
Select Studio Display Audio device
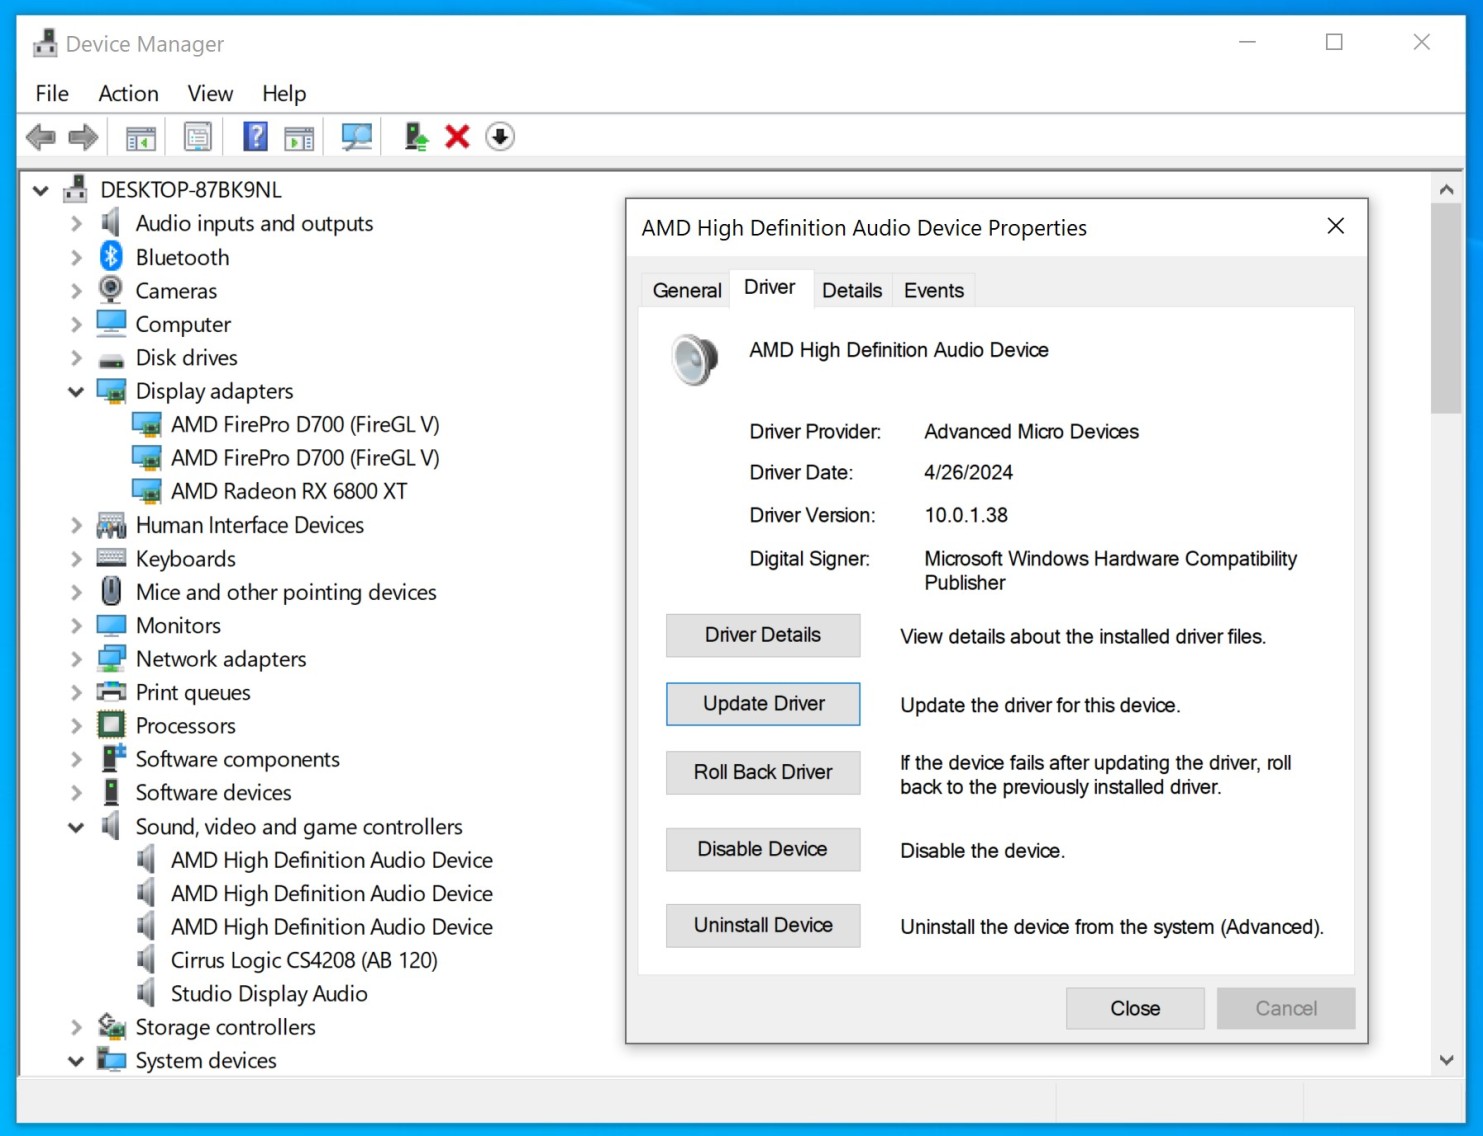269,993
